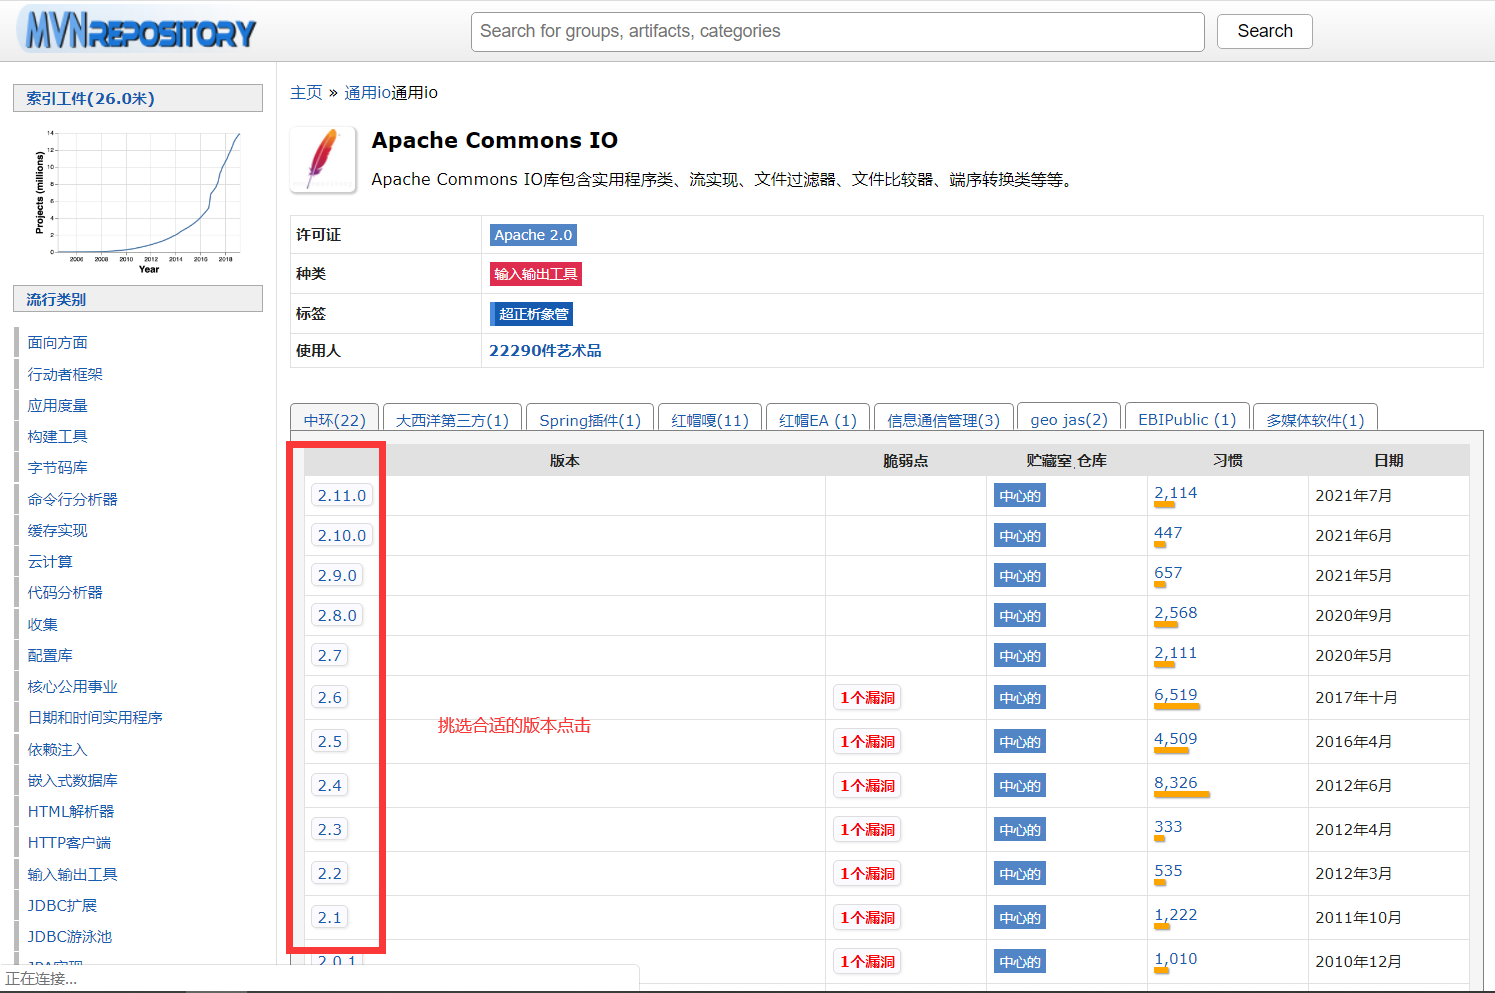Open version 2.11.0
Screen dimensions: 1495x993
[x=342, y=496]
